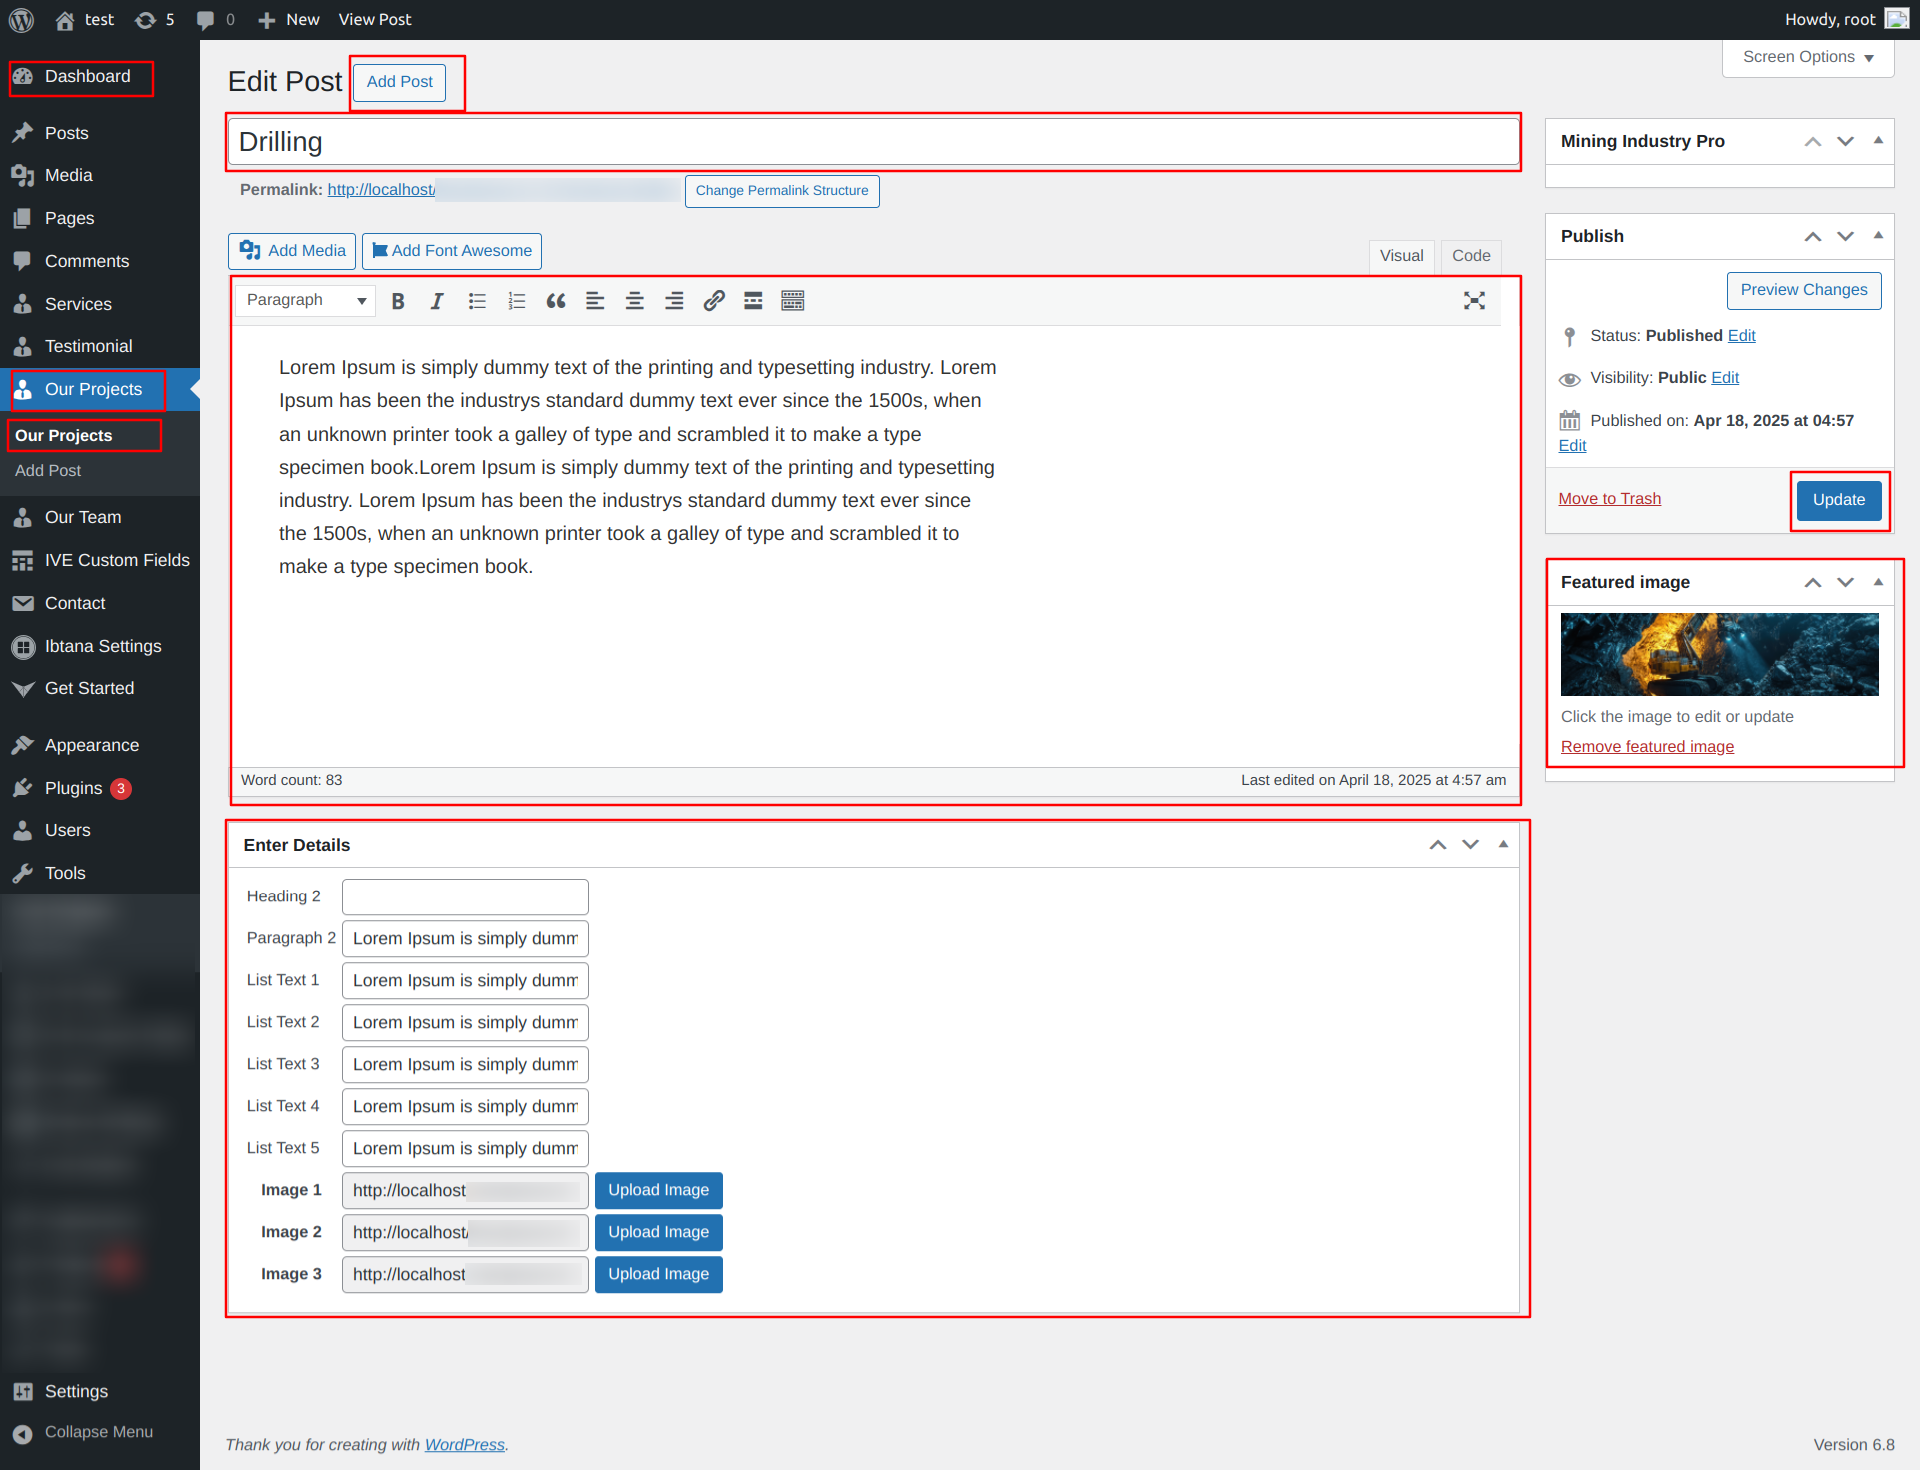Click the featured image thumbnail
The height and width of the screenshot is (1471, 1920).
point(1719,655)
